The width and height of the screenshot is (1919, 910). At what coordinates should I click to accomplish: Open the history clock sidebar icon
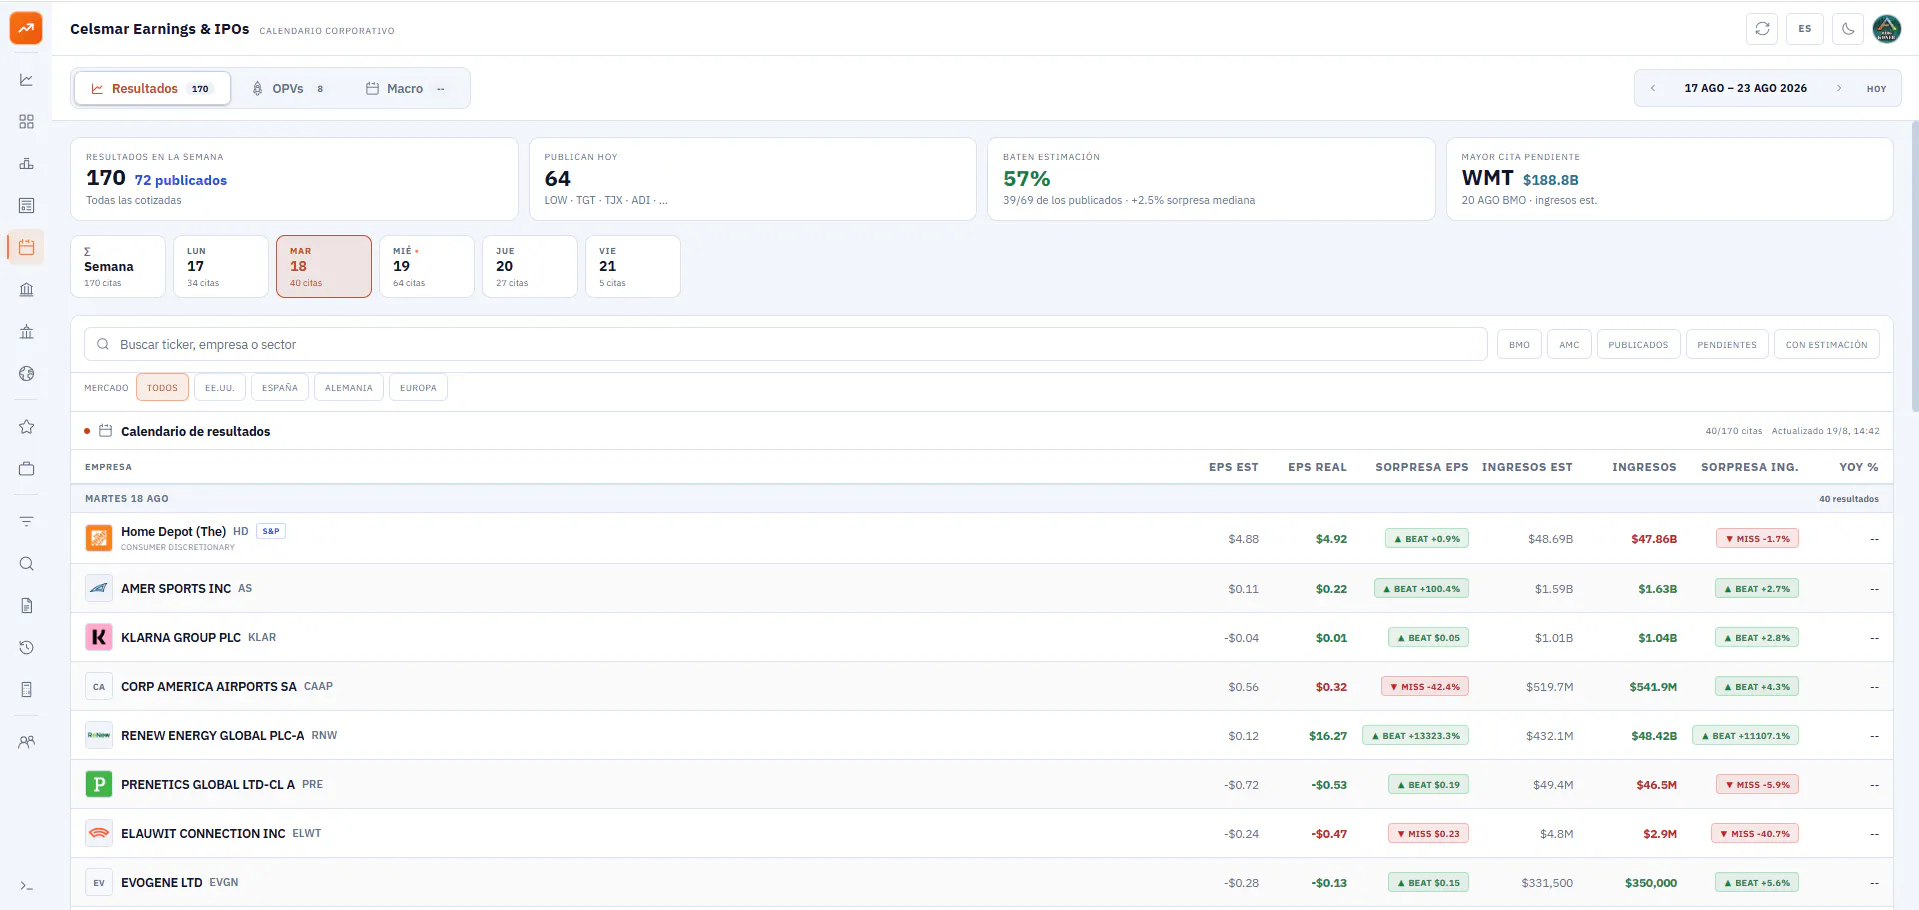(27, 648)
